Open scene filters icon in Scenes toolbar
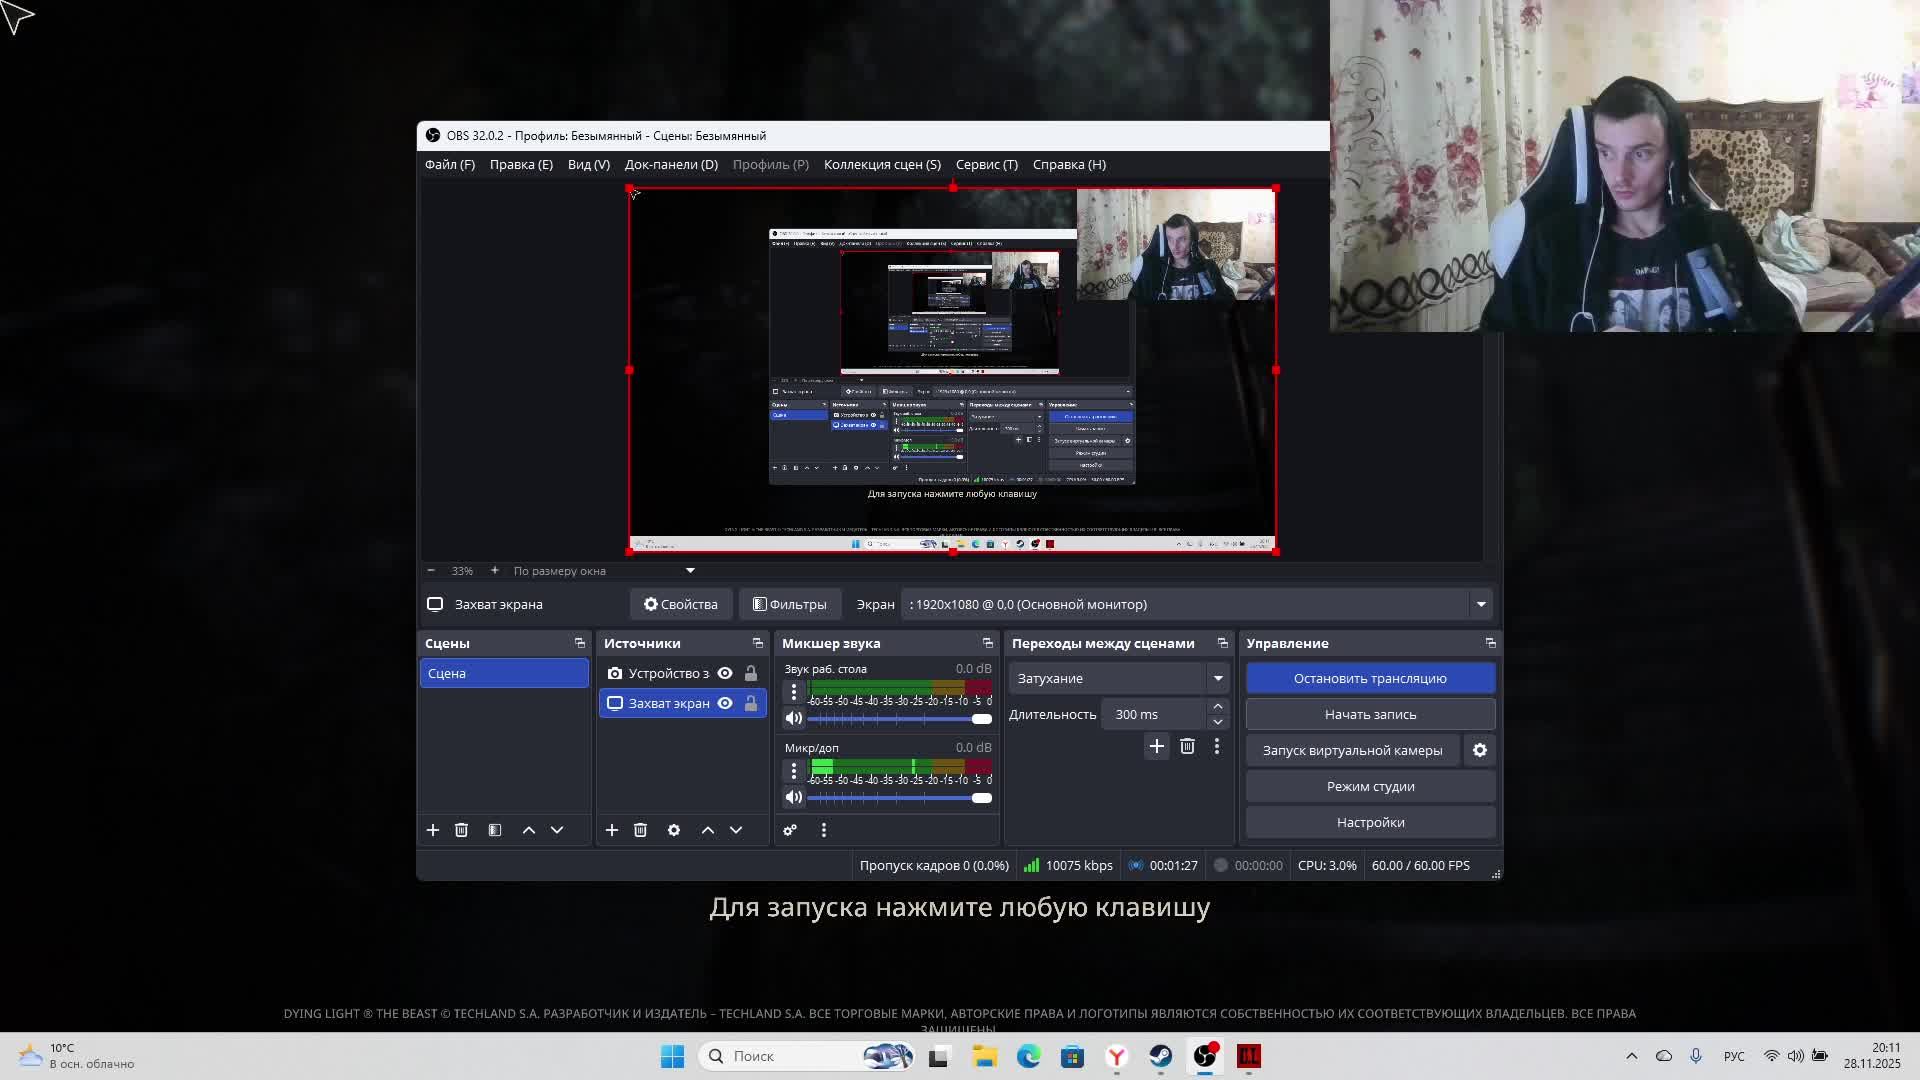 [495, 830]
